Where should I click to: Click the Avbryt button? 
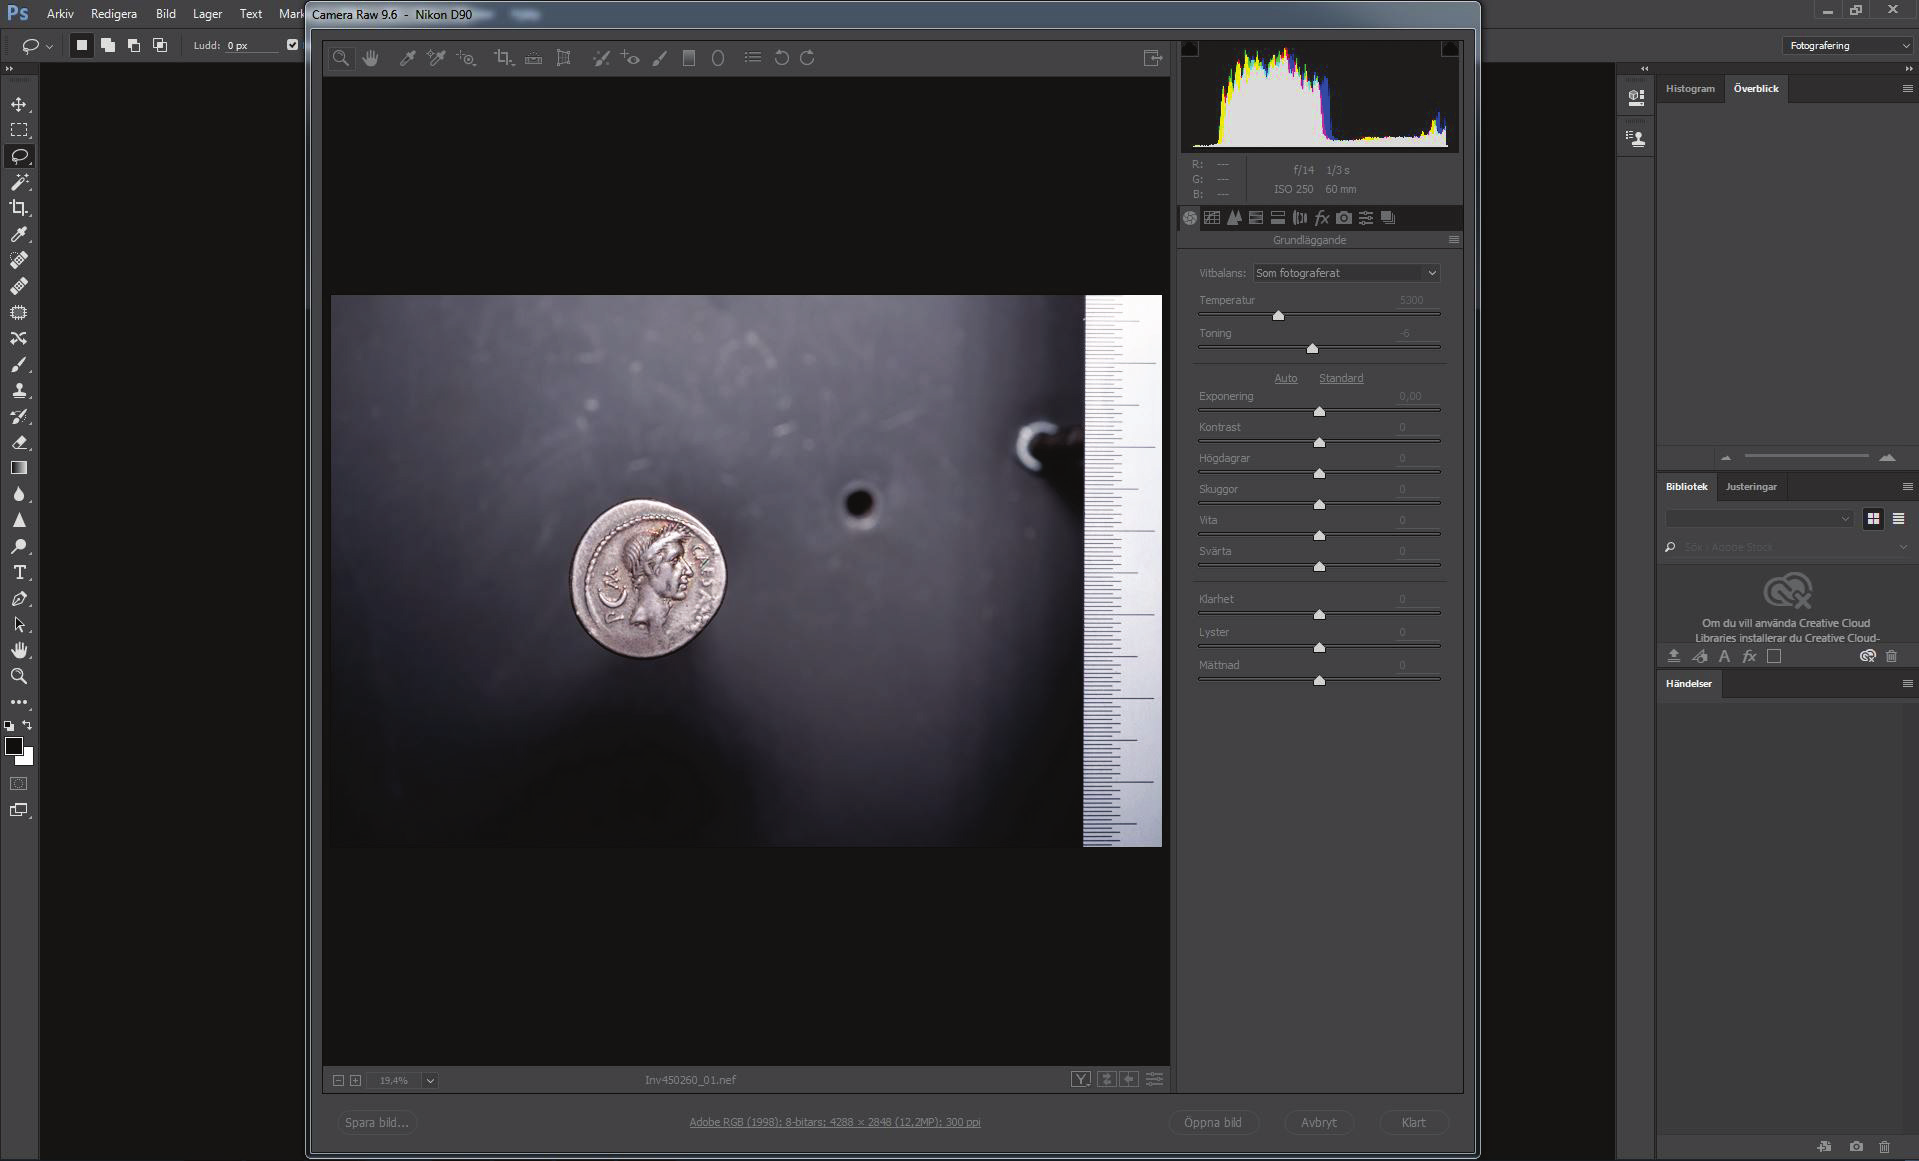tap(1319, 1122)
